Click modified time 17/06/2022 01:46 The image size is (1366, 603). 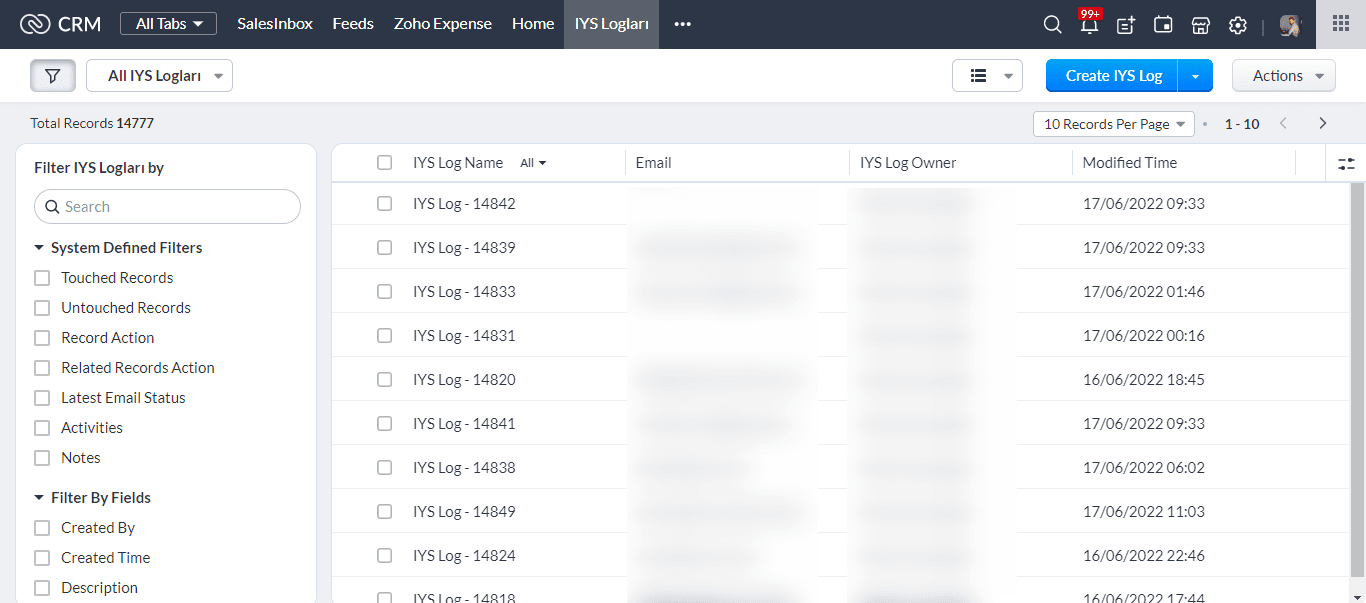coord(1144,292)
